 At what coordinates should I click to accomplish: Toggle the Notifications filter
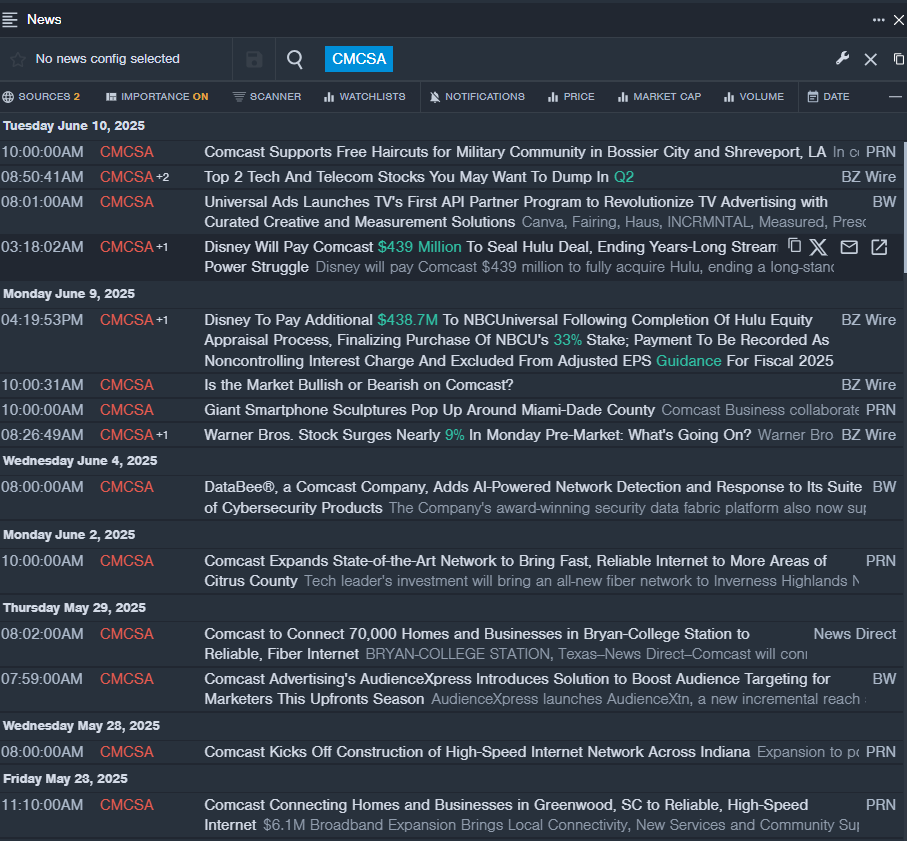pyautogui.click(x=477, y=97)
